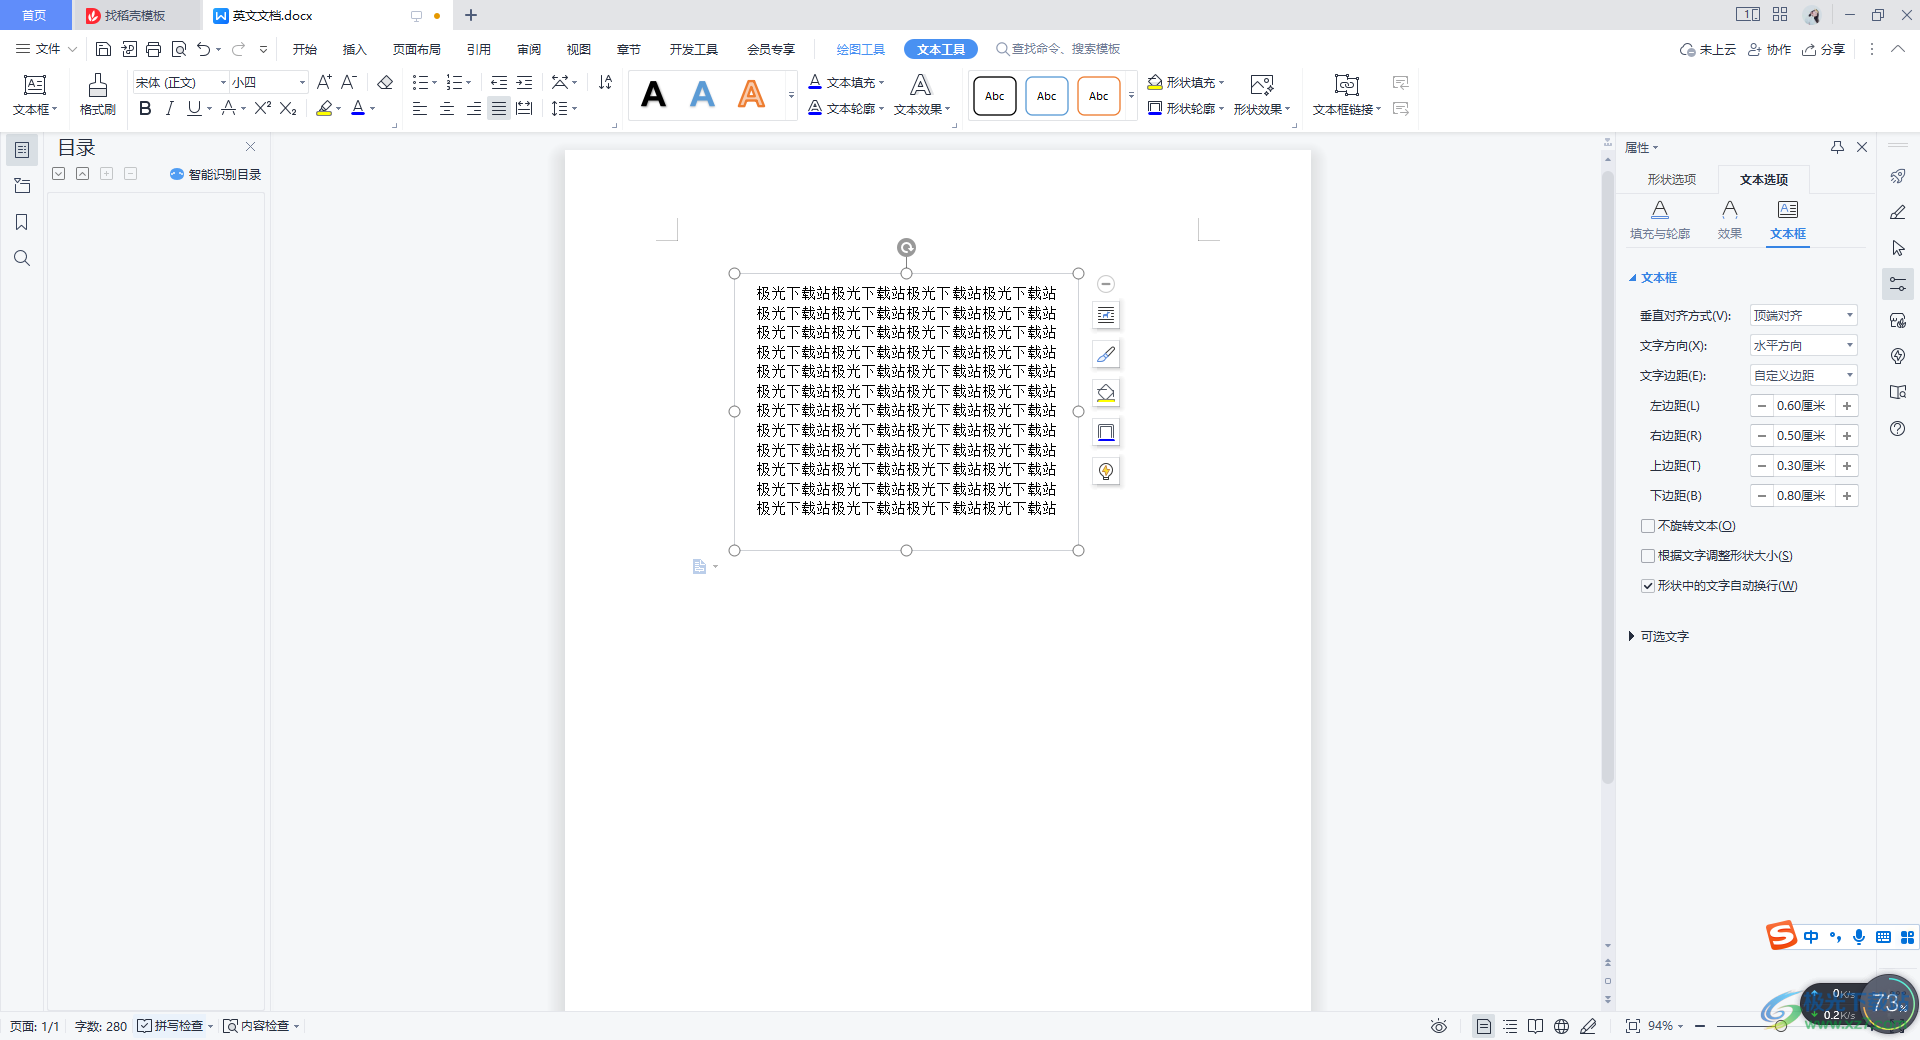1920x1040 pixels.
Task: Select the black text art style A
Action: (x=654, y=95)
